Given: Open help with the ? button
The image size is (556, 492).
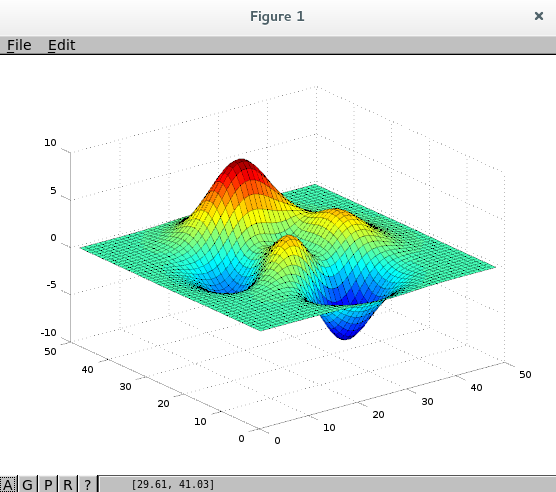Looking at the screenshot, I should pyautogui.click(x=87, y=484).
